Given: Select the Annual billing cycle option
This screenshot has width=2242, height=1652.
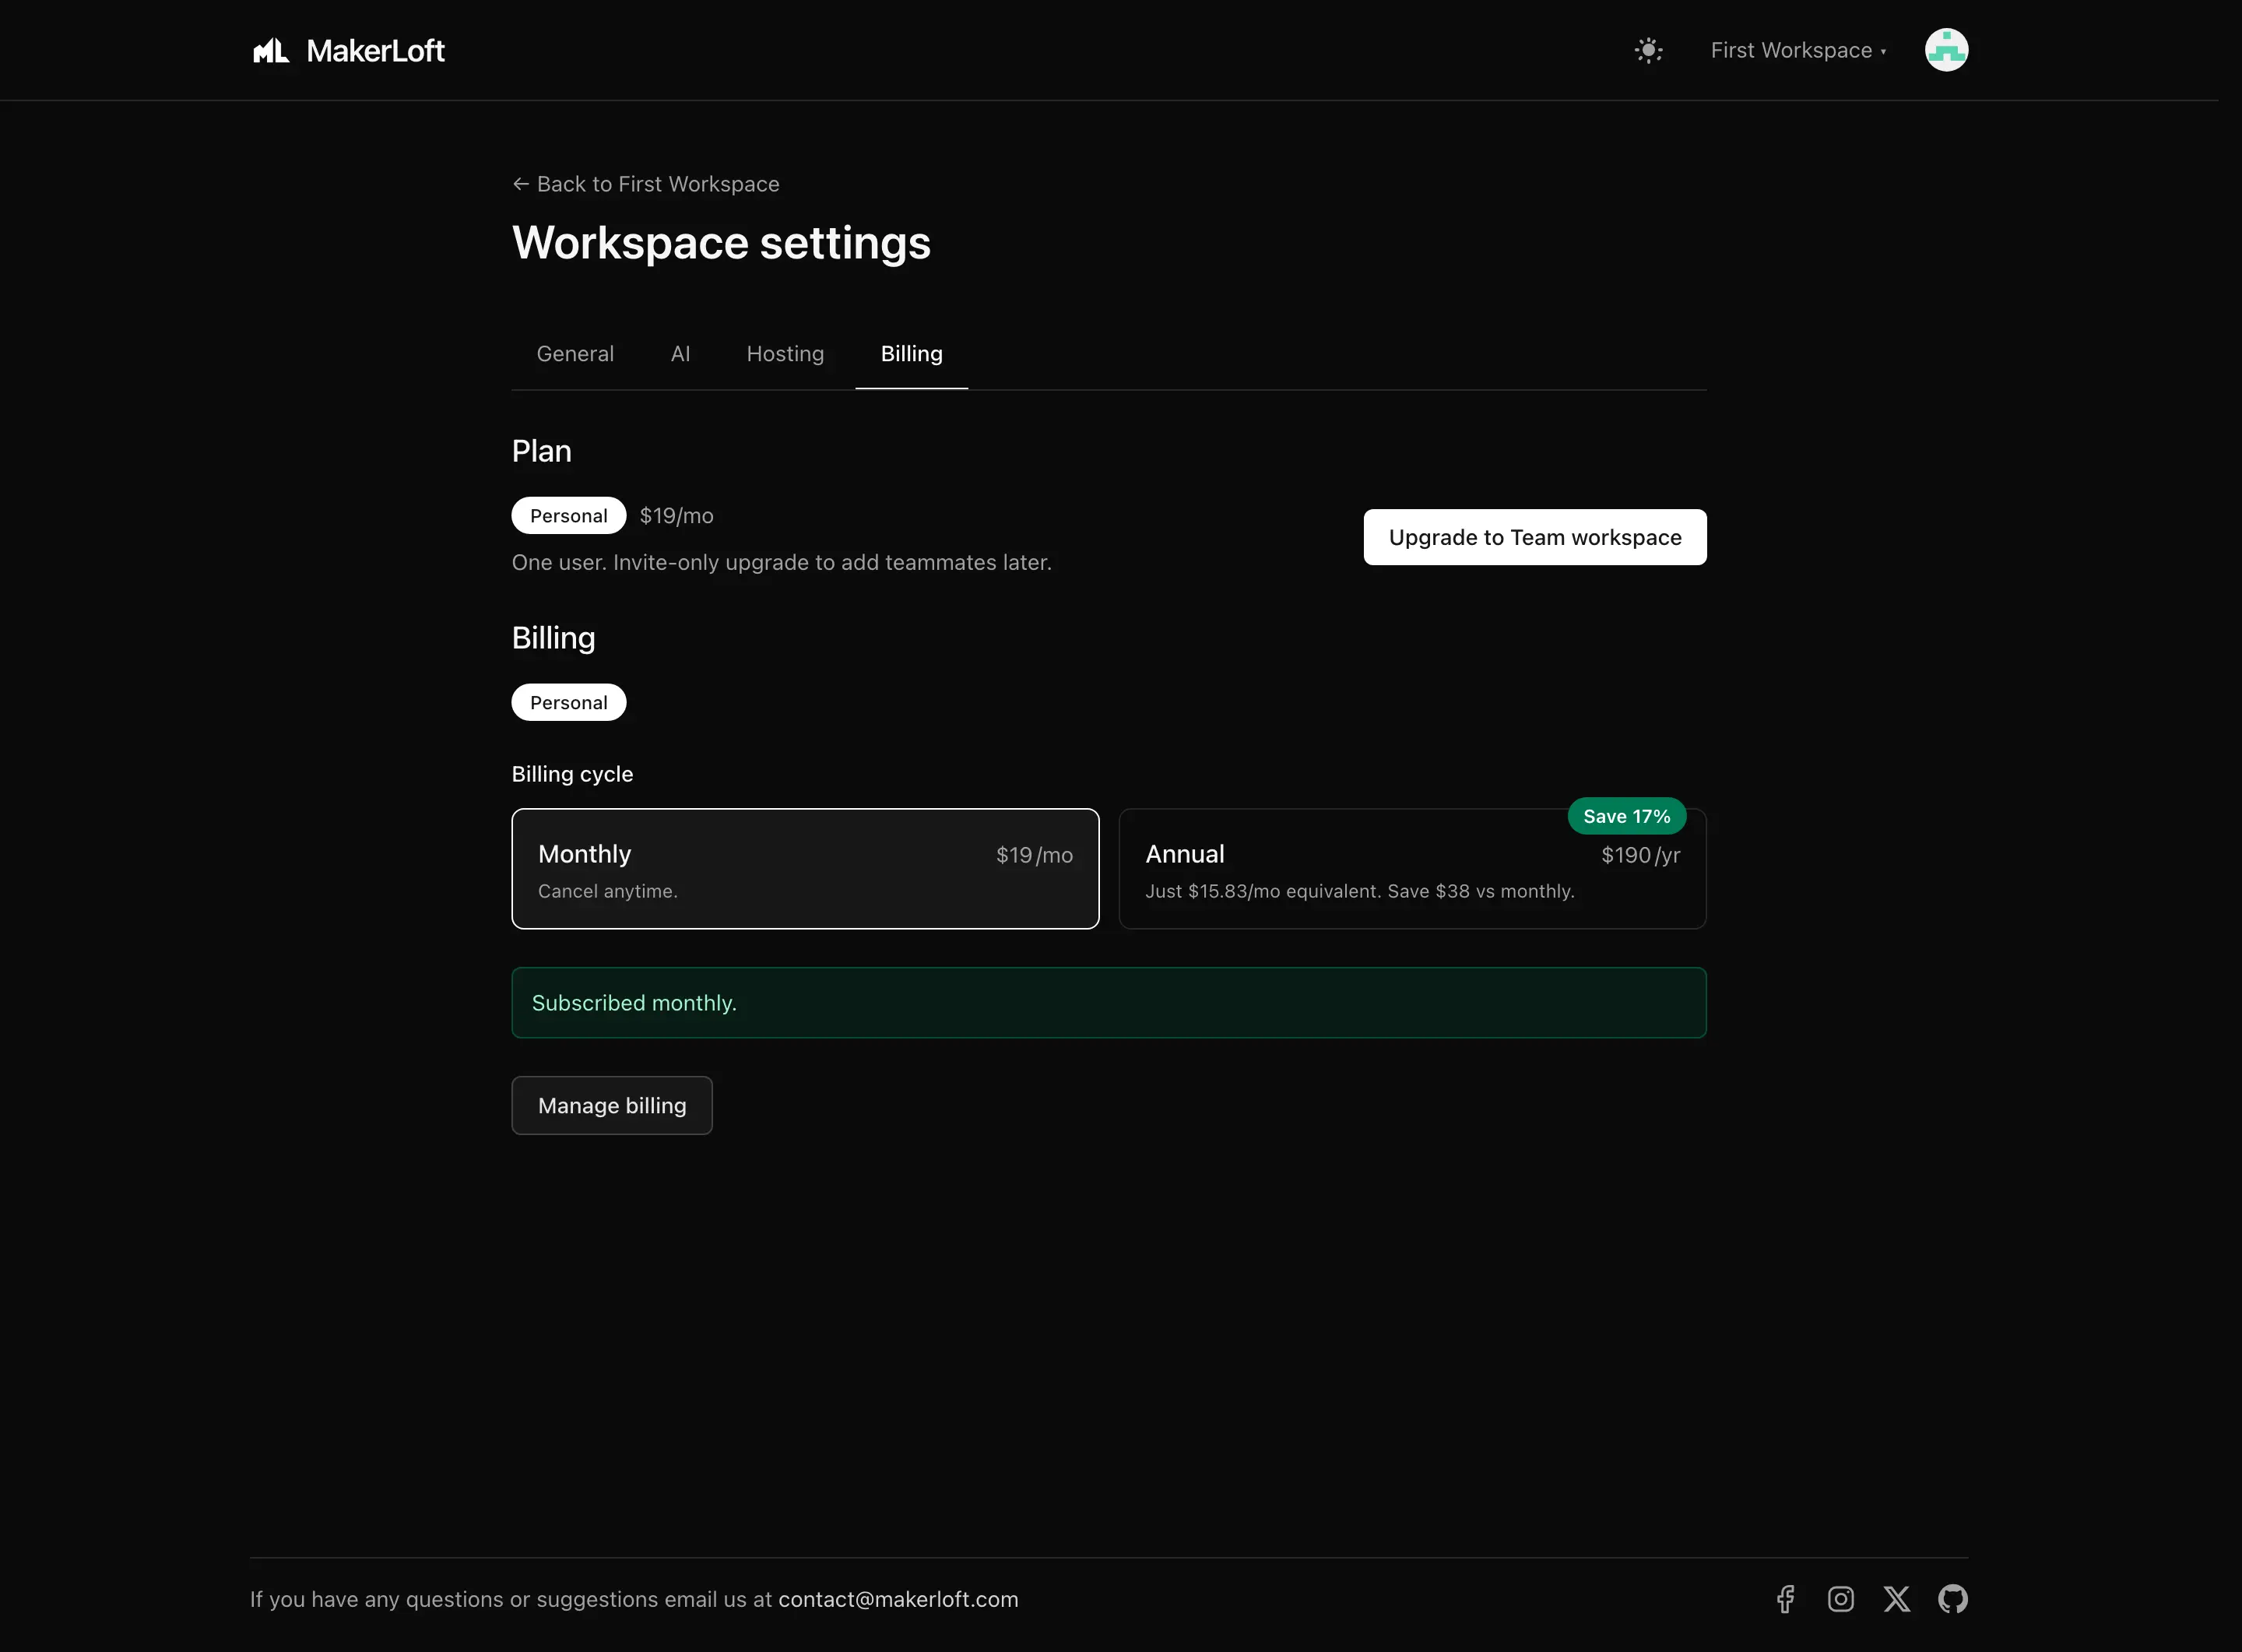Looking at the screenshot, I should (1412, 868).
